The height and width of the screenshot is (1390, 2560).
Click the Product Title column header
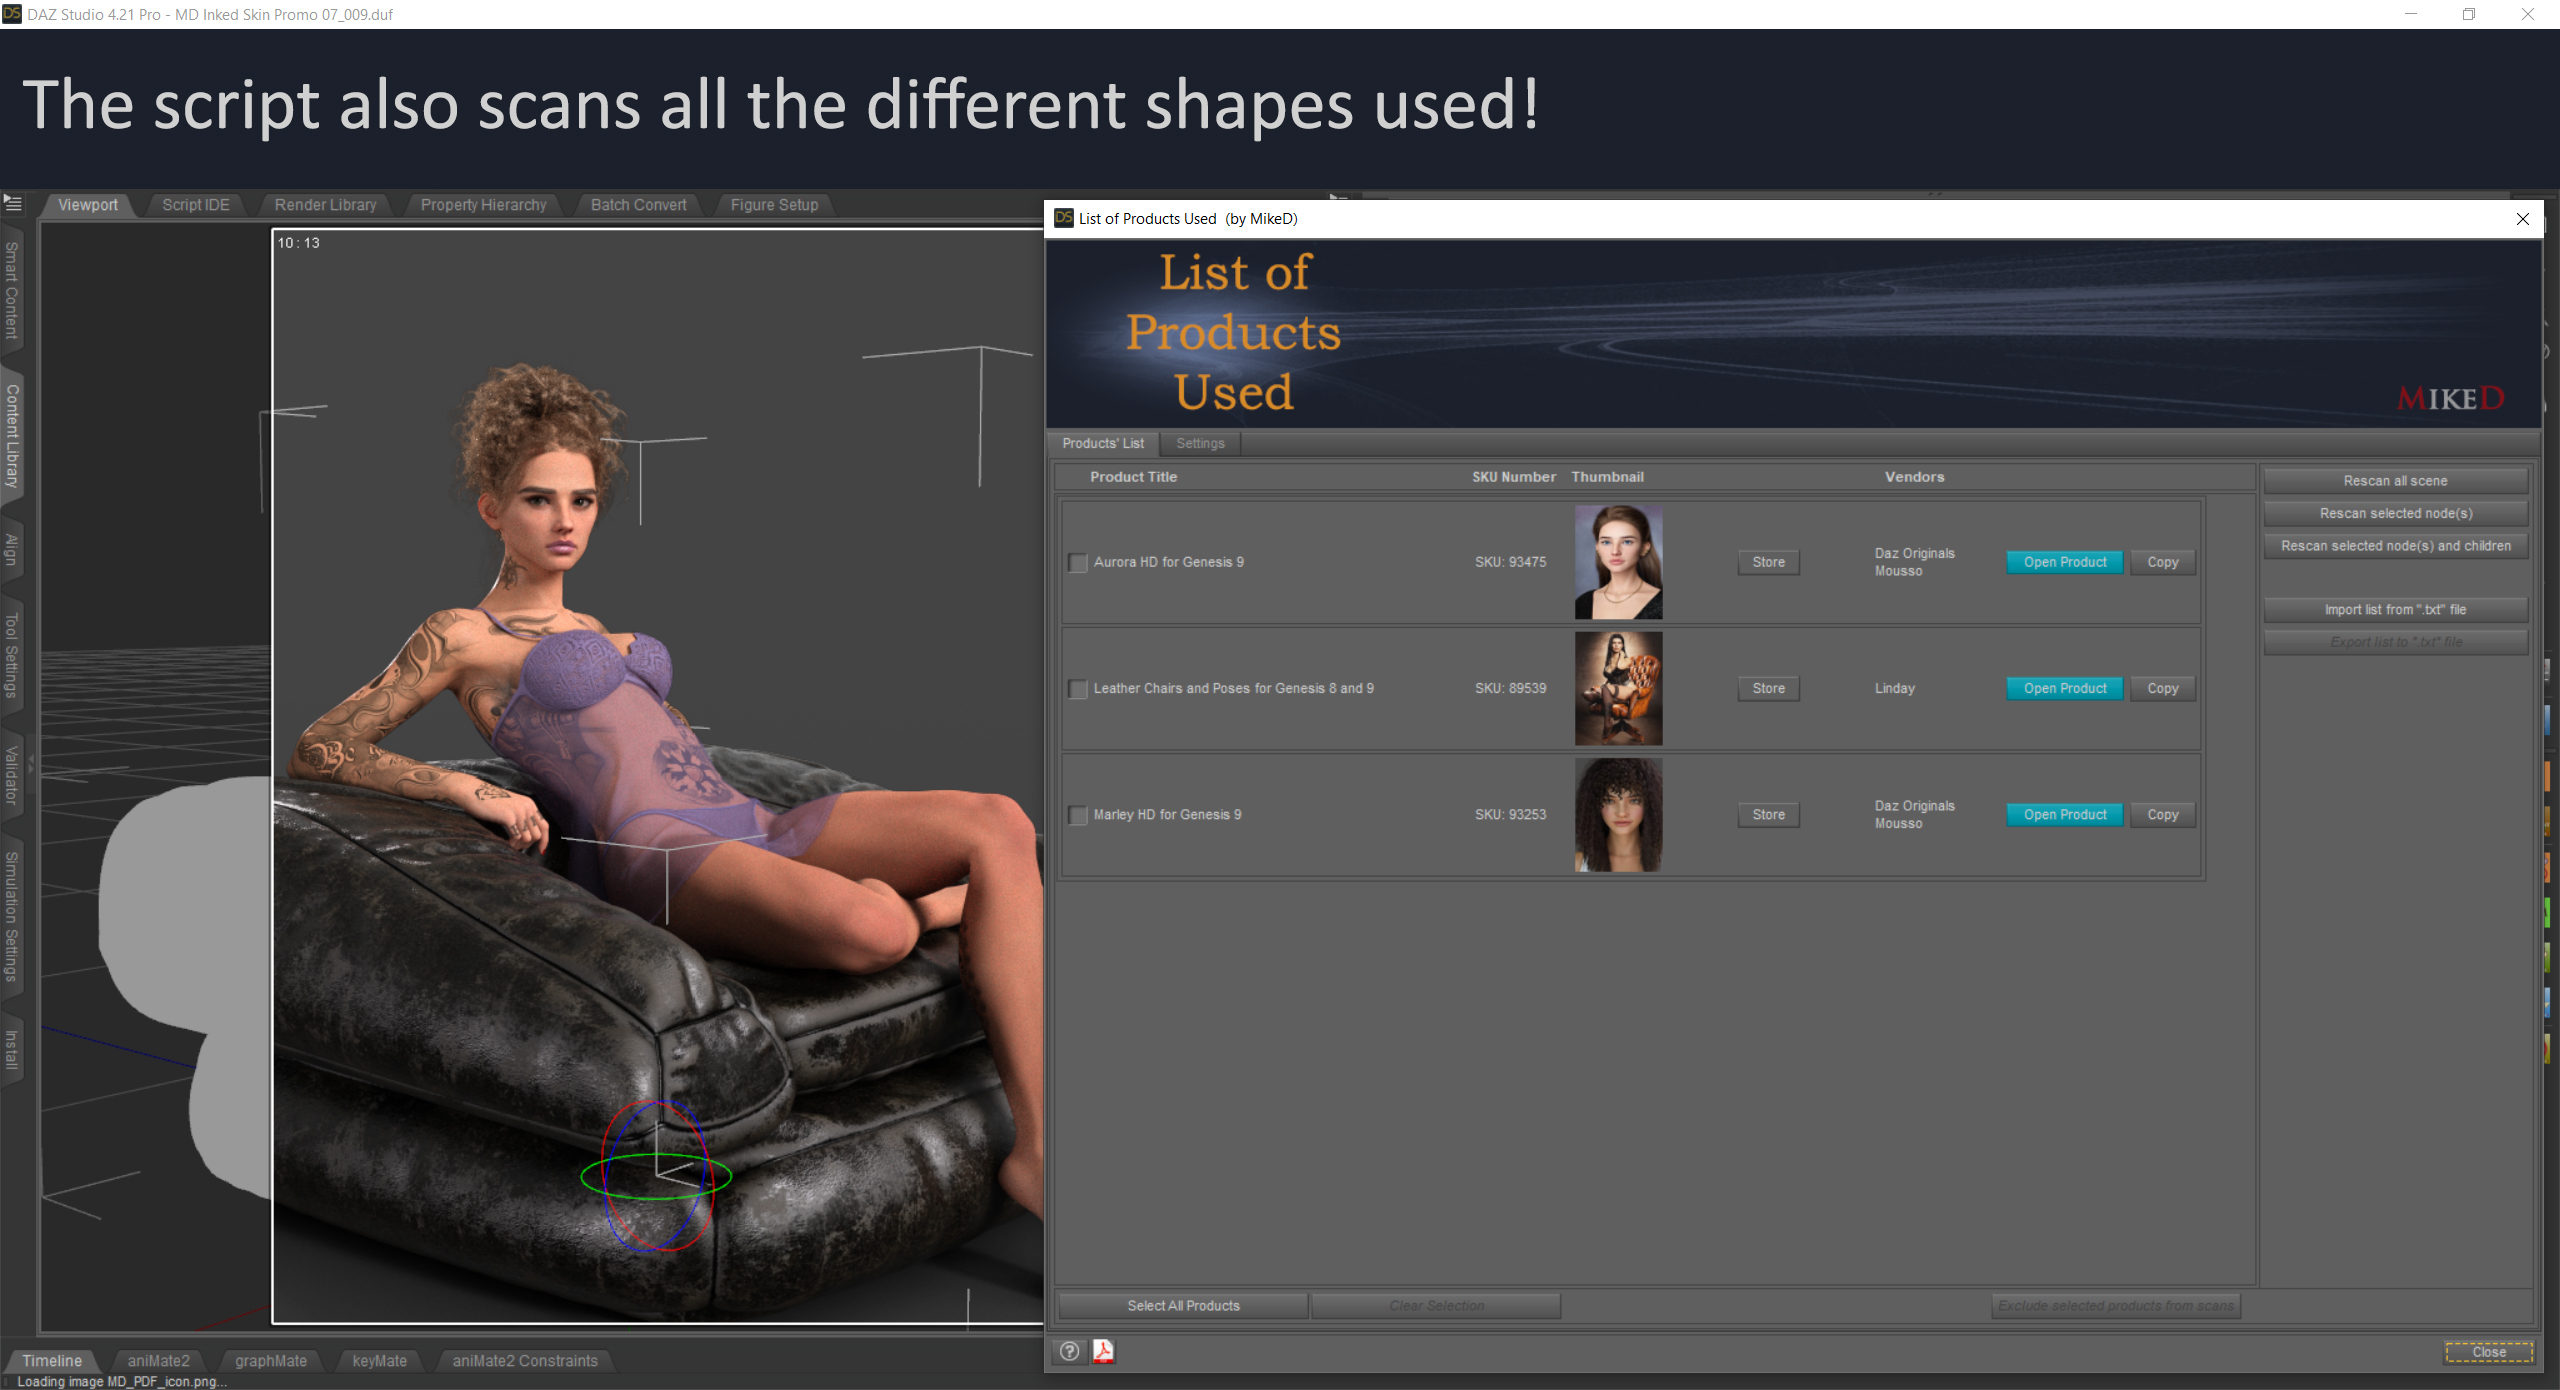1133,477
